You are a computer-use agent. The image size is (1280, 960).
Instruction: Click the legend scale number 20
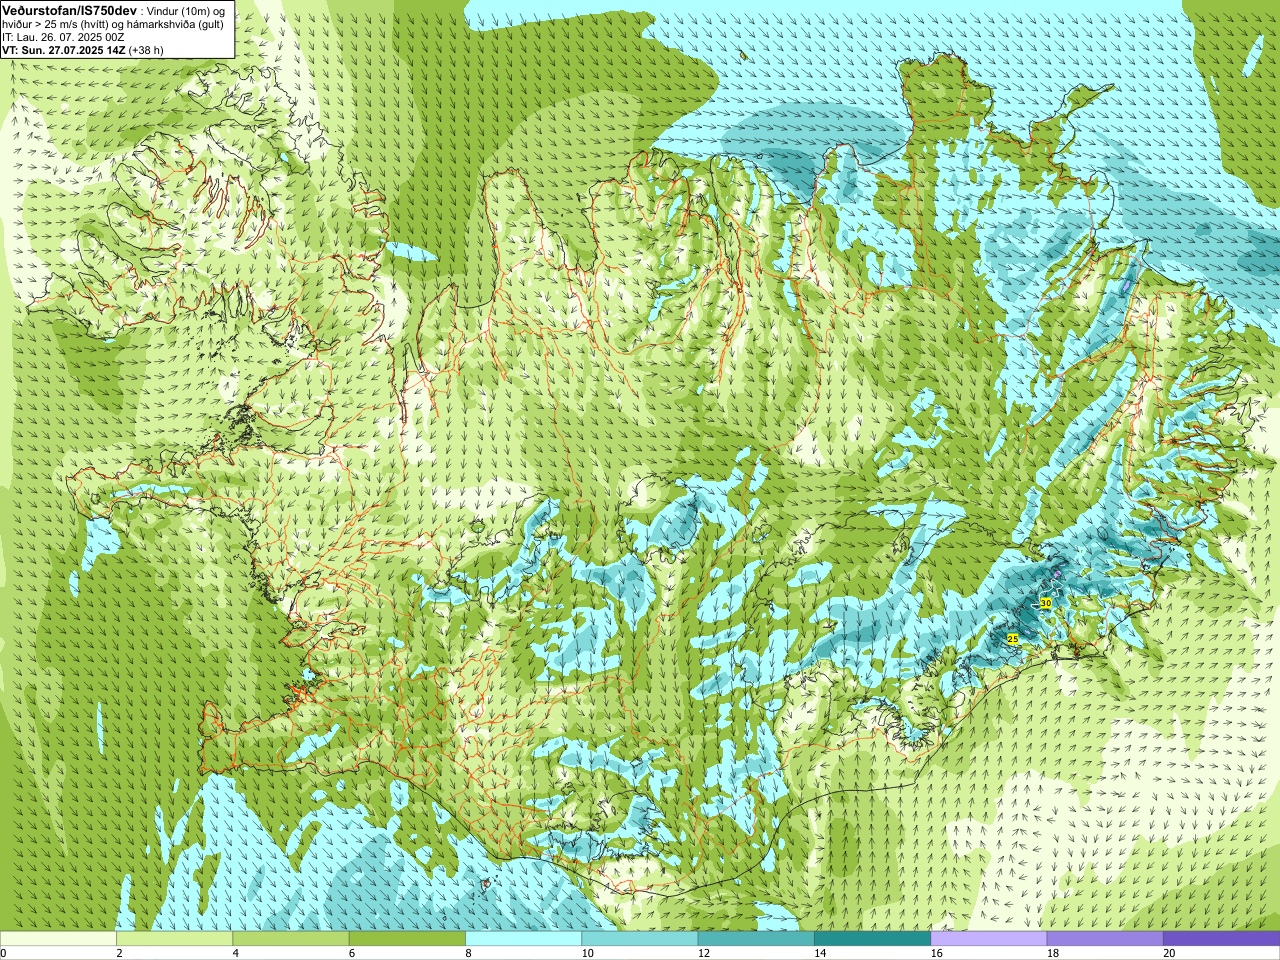coord(1169,953)
